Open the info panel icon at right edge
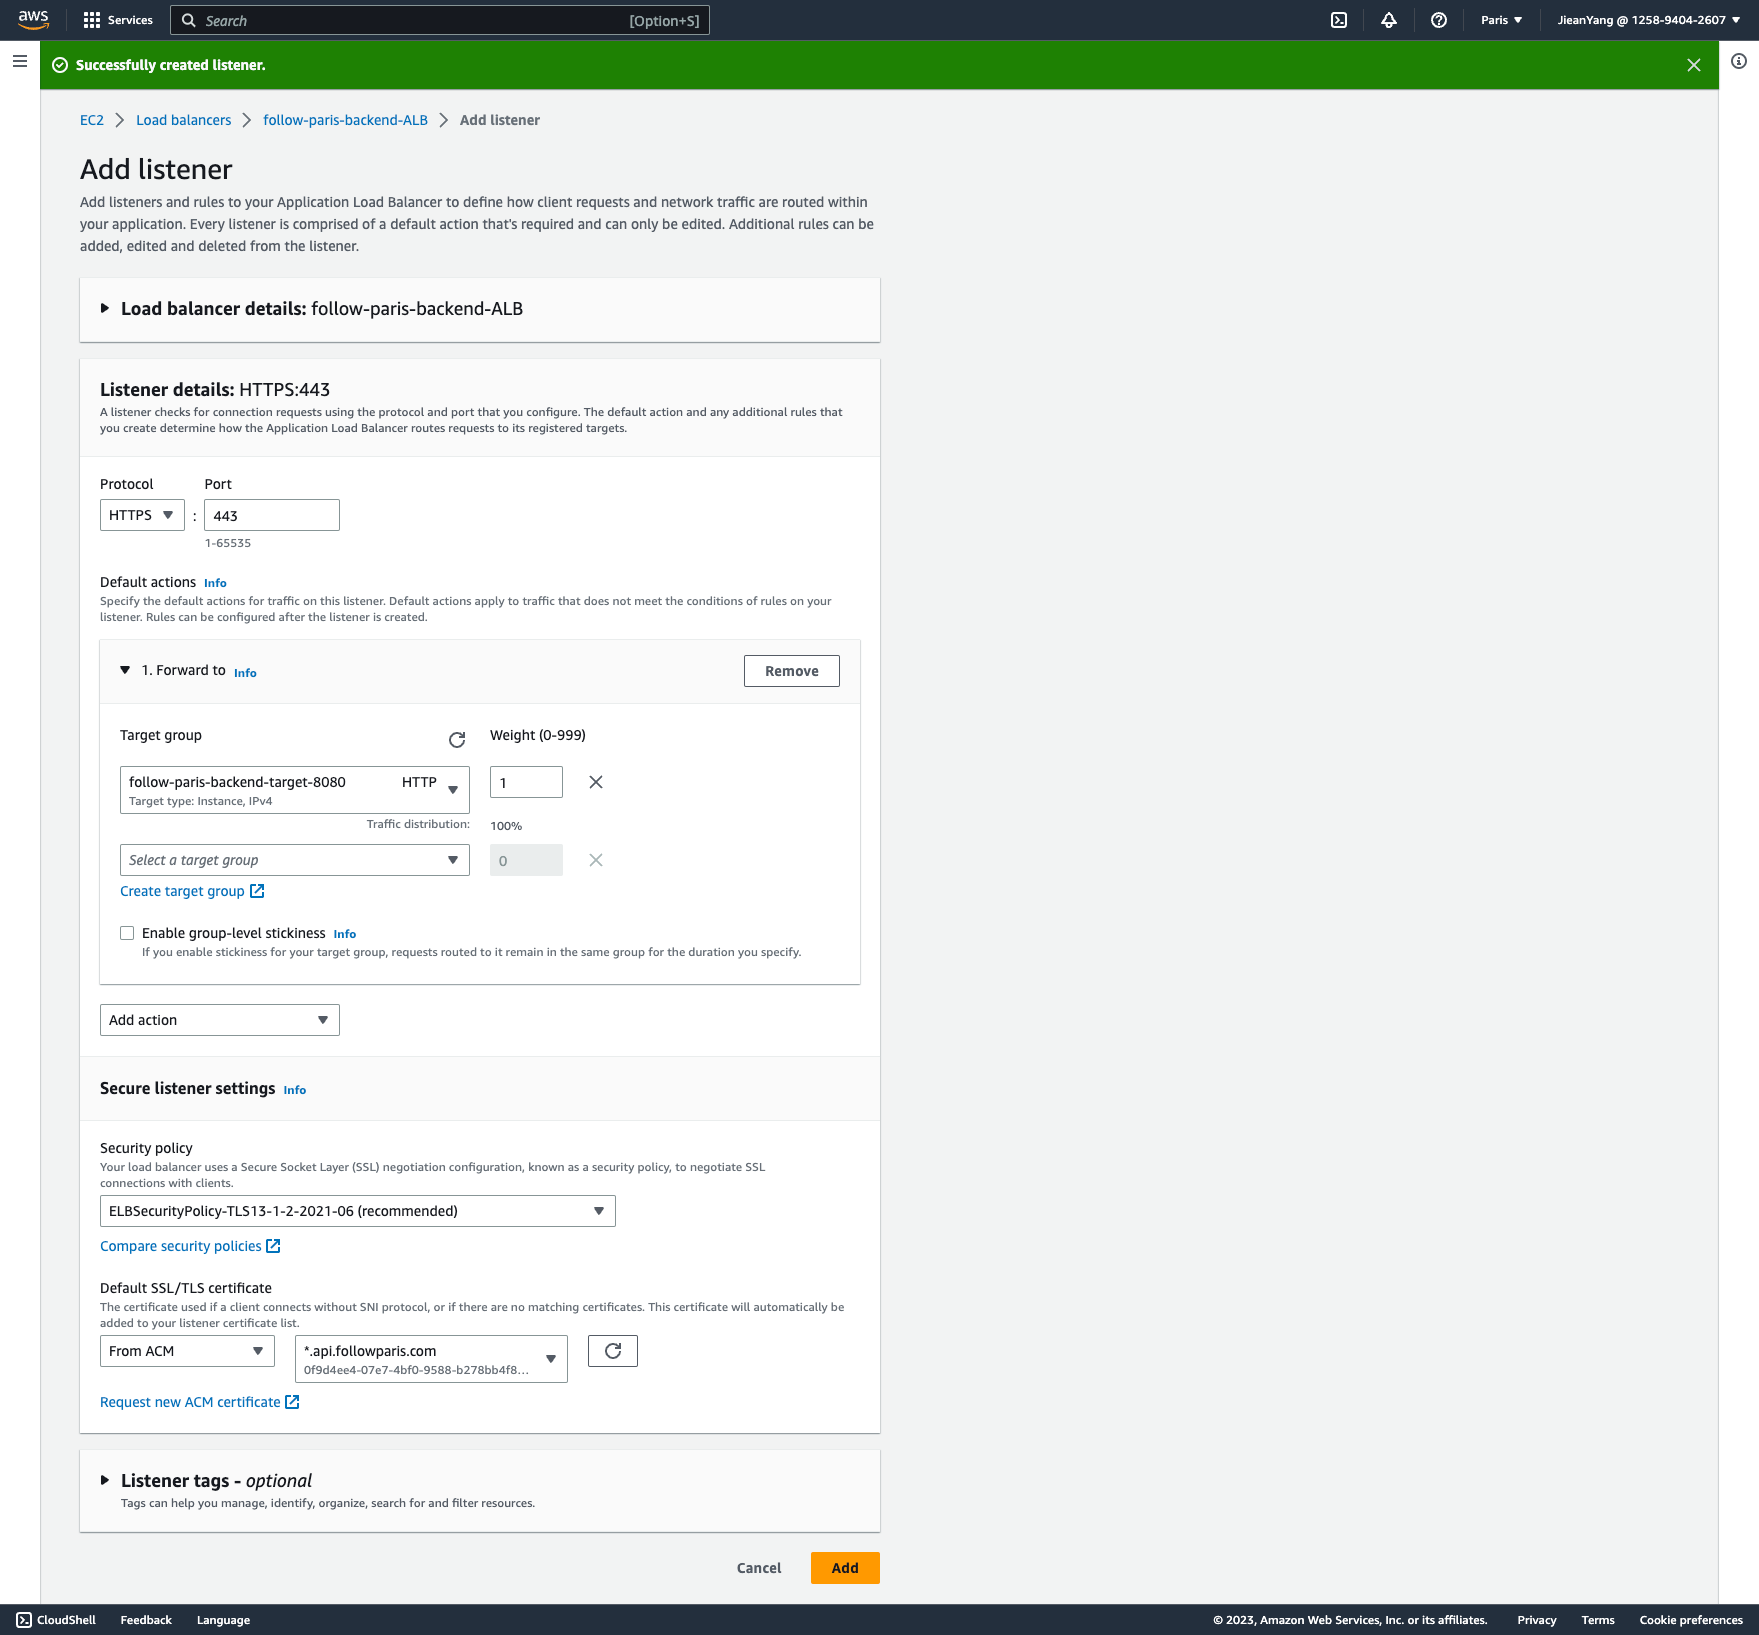1759x1635 pixels. (x=1739, y=61)
